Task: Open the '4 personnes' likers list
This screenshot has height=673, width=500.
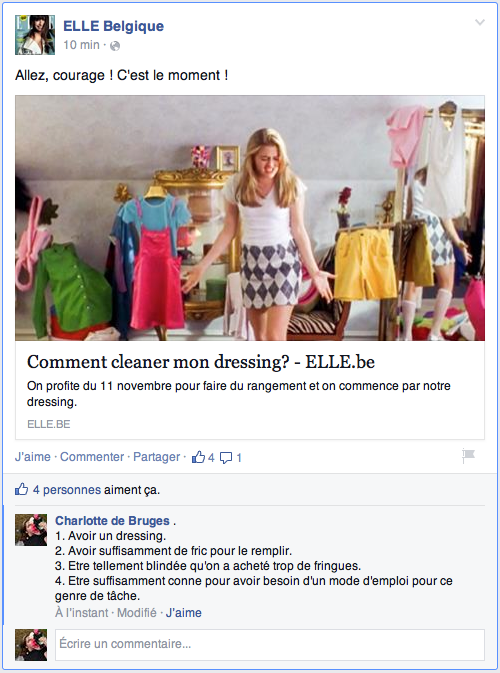Action: click(67, 490)
